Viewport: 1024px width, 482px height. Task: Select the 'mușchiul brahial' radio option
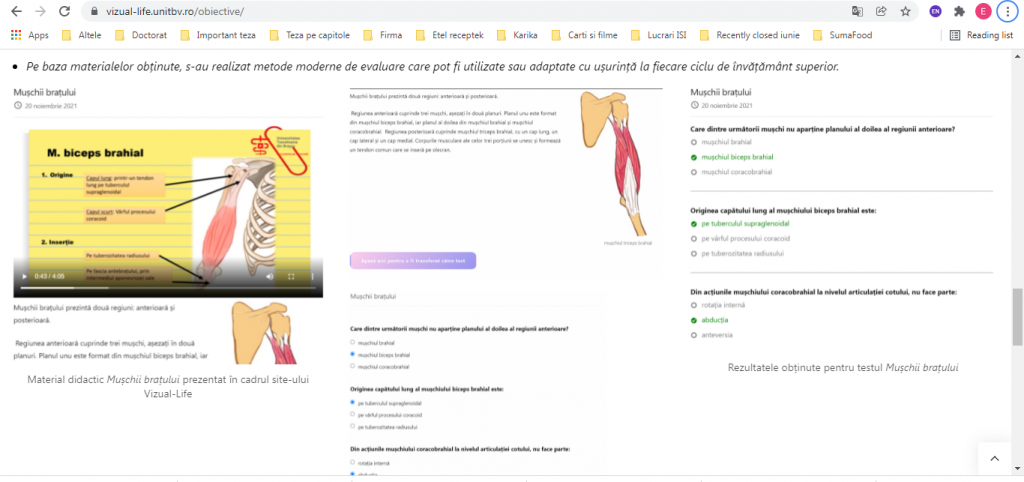pyautogui.click(x=354, y=342)
